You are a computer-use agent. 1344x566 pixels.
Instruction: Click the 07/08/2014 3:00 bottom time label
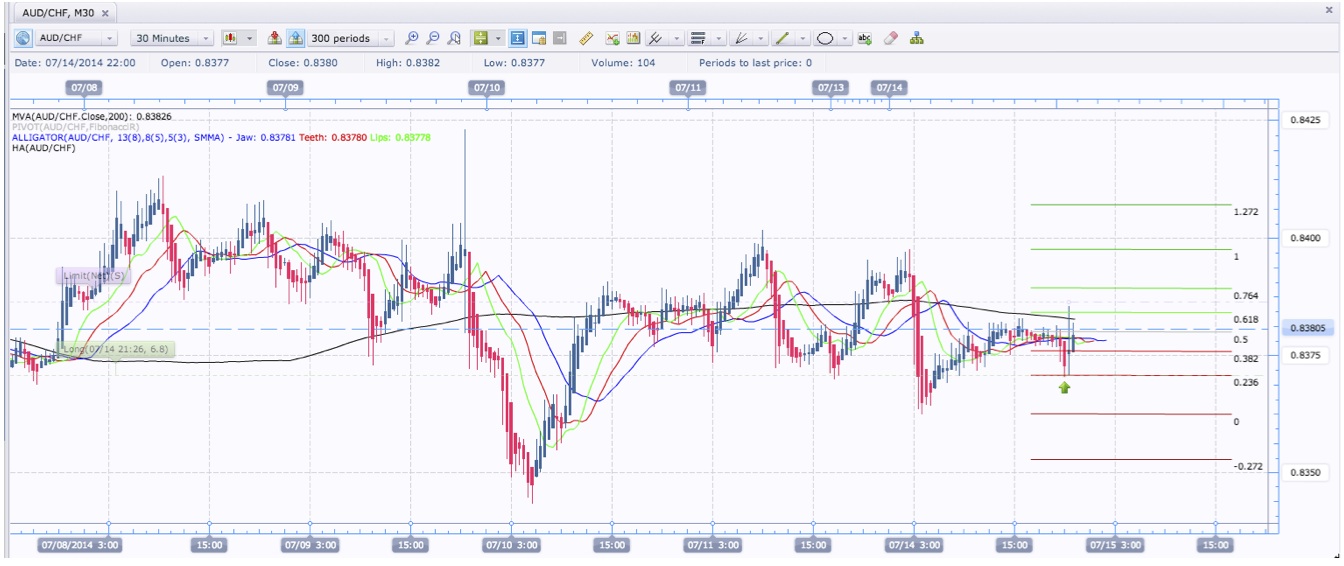tap(80, 546)
